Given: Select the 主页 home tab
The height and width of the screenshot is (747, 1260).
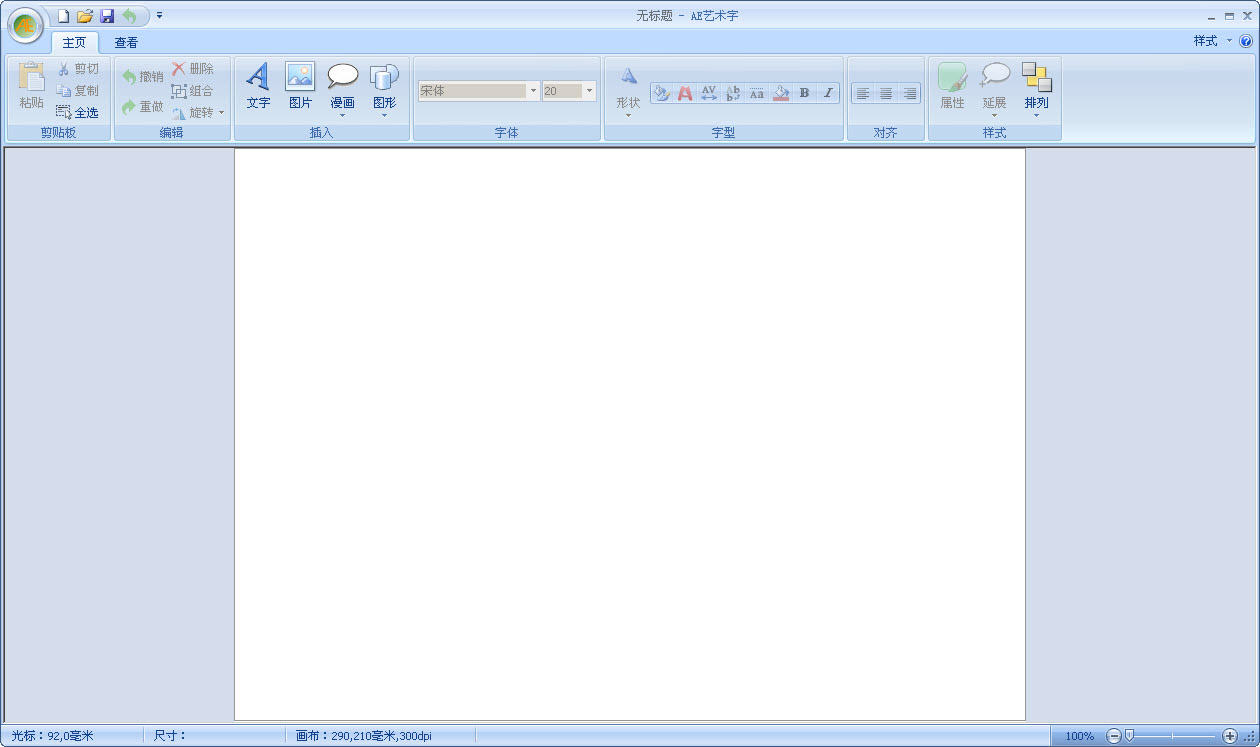Looking at the screenshot, I should [x=75, y=43].
